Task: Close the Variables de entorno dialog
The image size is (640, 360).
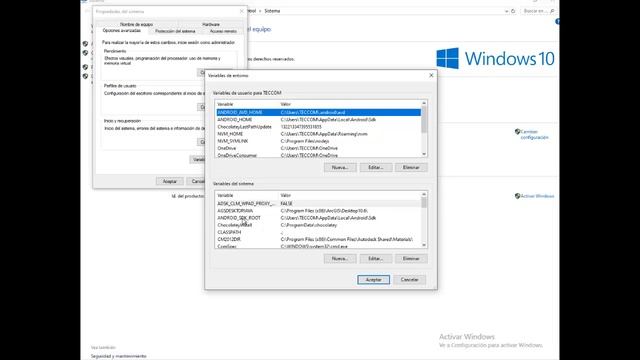Action: [431, 76]
